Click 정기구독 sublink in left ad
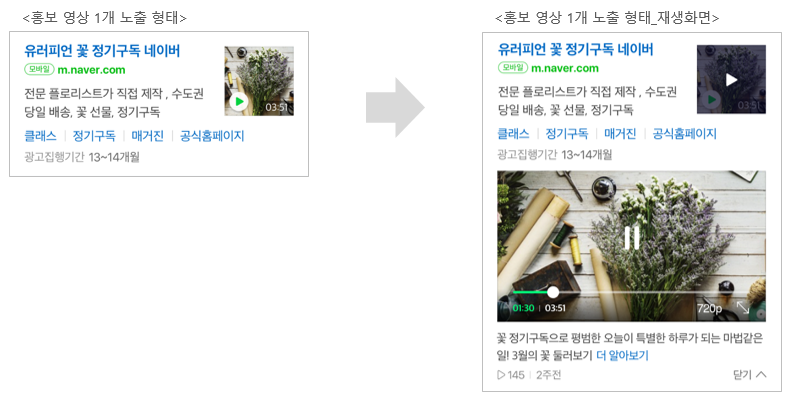This screenshot has height=404, width=794. [94, 136]
